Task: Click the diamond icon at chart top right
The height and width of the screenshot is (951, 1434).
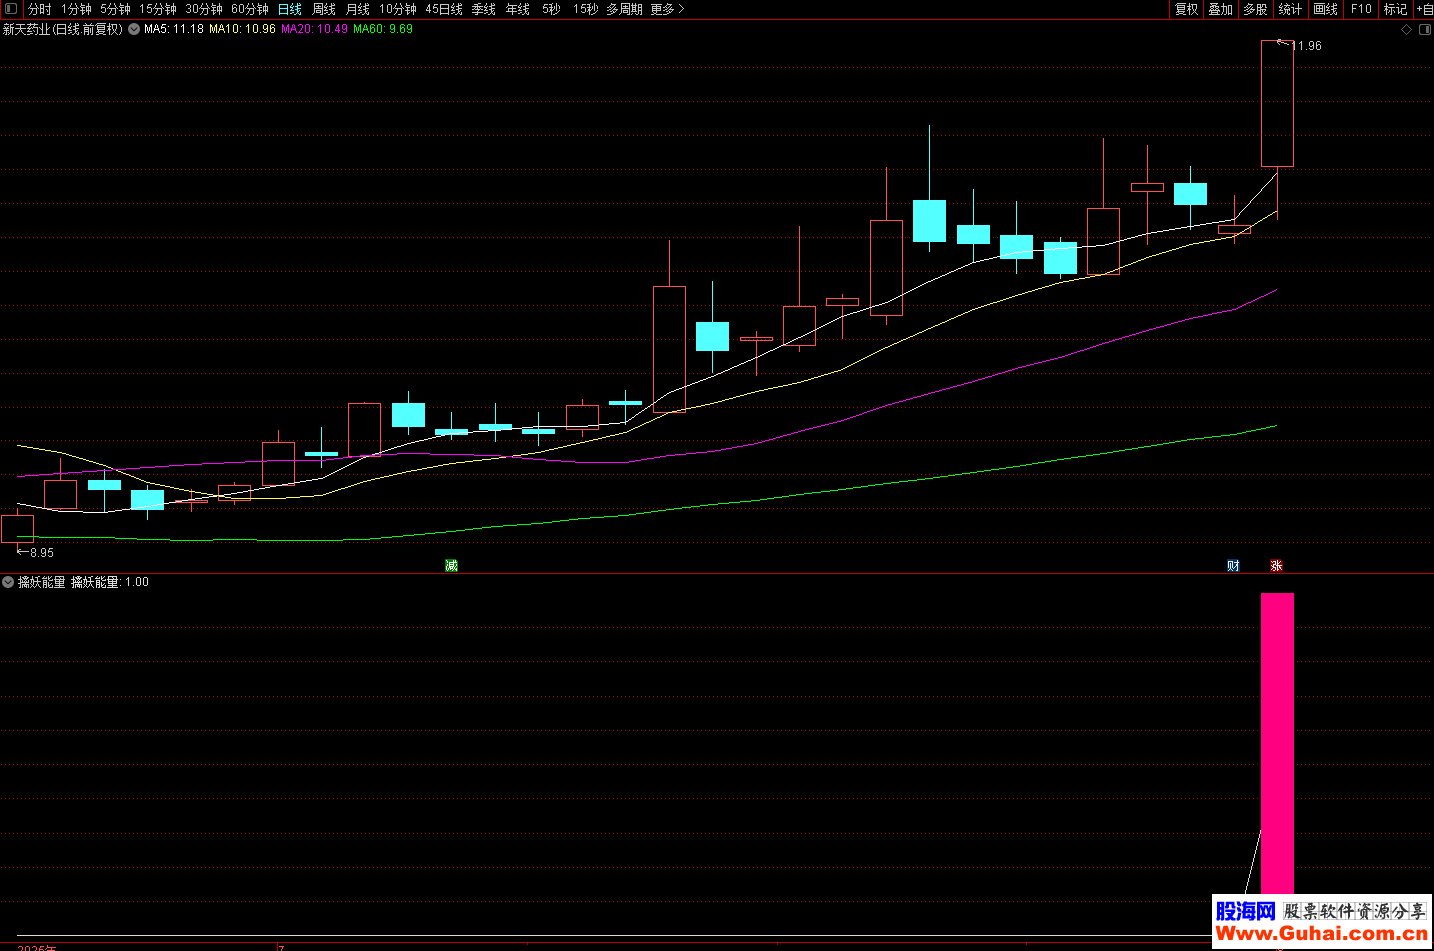Action: pyautogui.click(x=1406, y=30)
